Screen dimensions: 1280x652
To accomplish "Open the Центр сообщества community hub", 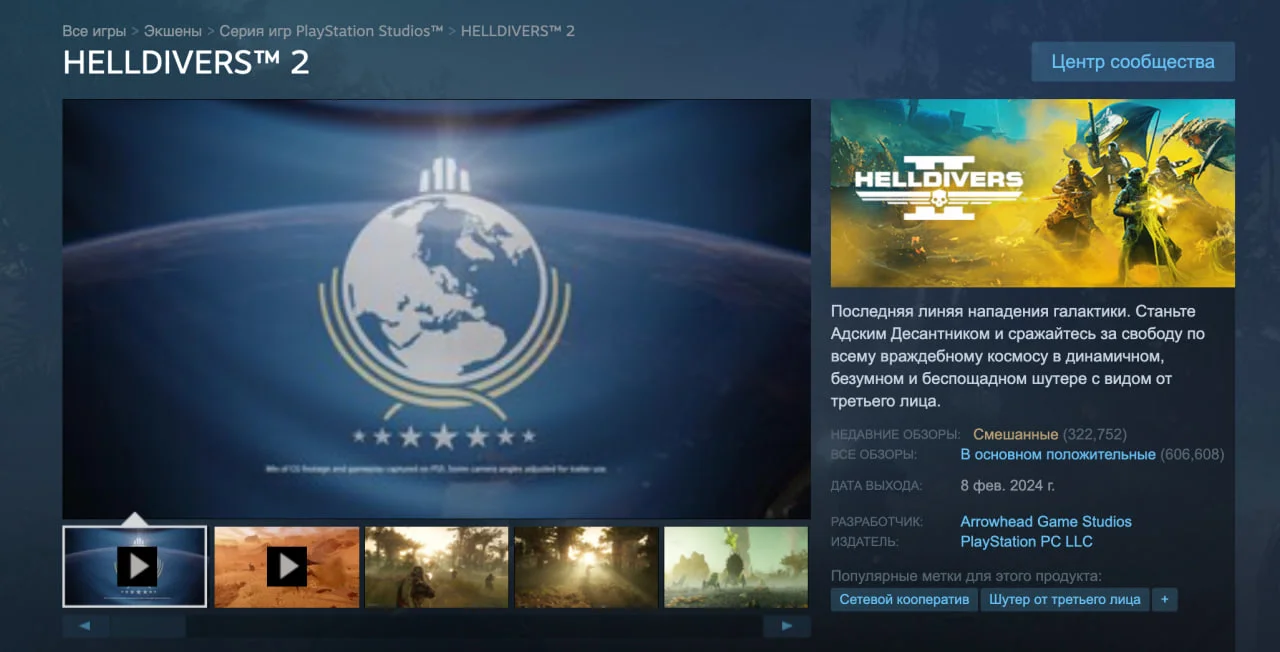I will coord(1132,62).
